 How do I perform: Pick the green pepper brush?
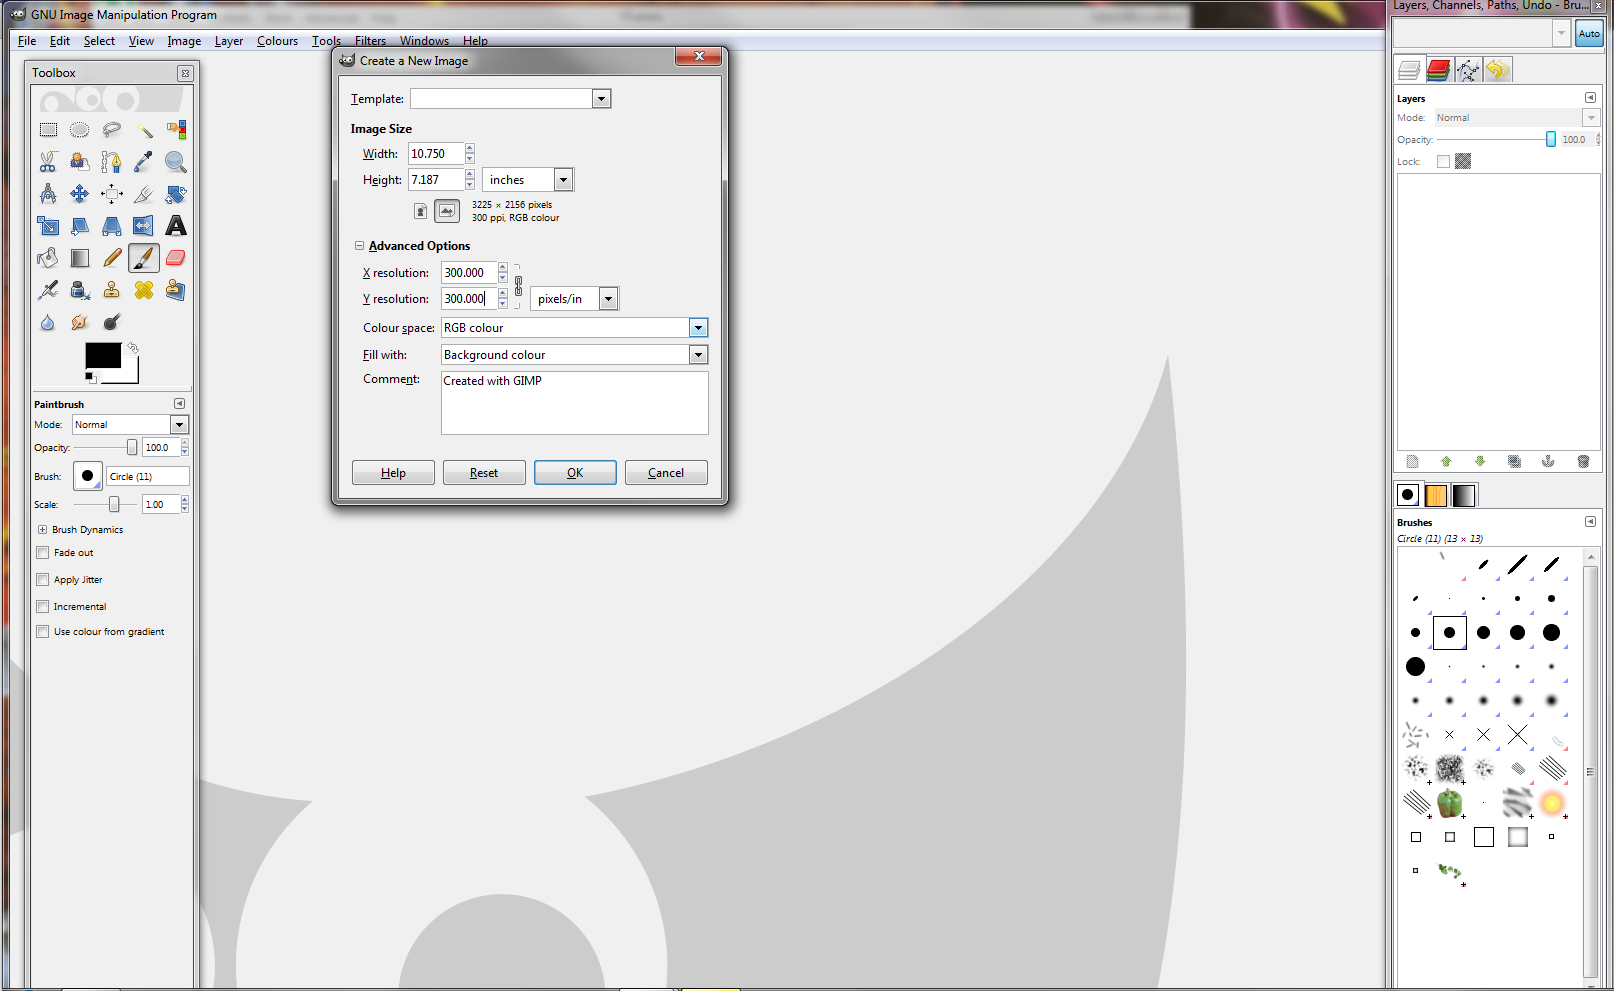coord(1450,803)
